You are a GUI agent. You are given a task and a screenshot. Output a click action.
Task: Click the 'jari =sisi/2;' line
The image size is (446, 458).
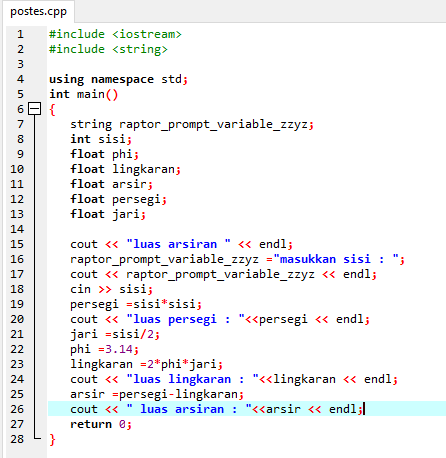tap(115, 334)
